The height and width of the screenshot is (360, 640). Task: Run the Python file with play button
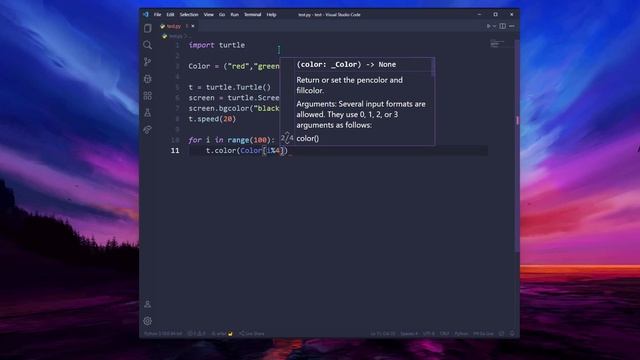tap(488, 26)
